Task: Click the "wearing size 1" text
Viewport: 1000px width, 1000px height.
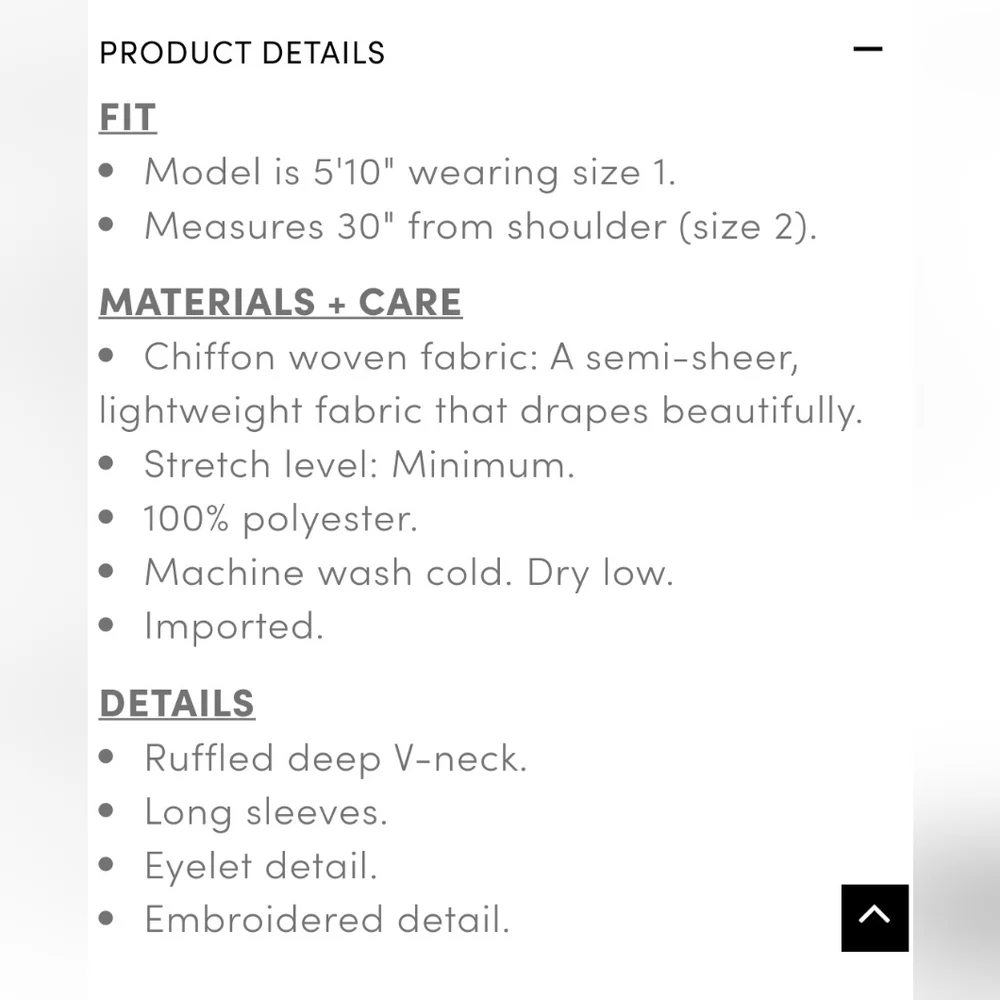Action: pyautogui.click(x=542, y=172)
